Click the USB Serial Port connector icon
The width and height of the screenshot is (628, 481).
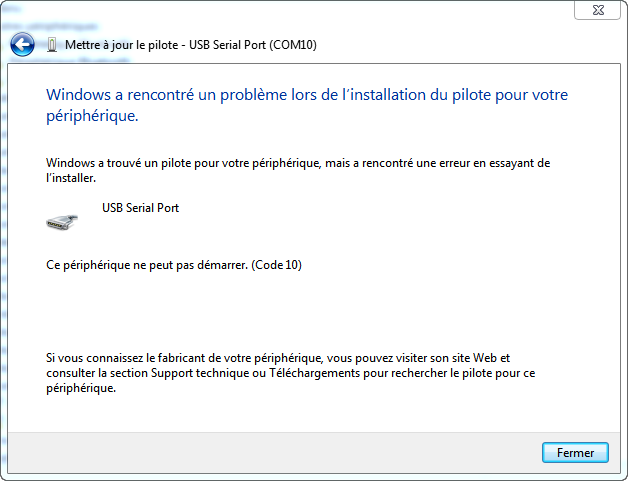coord(62,222)
